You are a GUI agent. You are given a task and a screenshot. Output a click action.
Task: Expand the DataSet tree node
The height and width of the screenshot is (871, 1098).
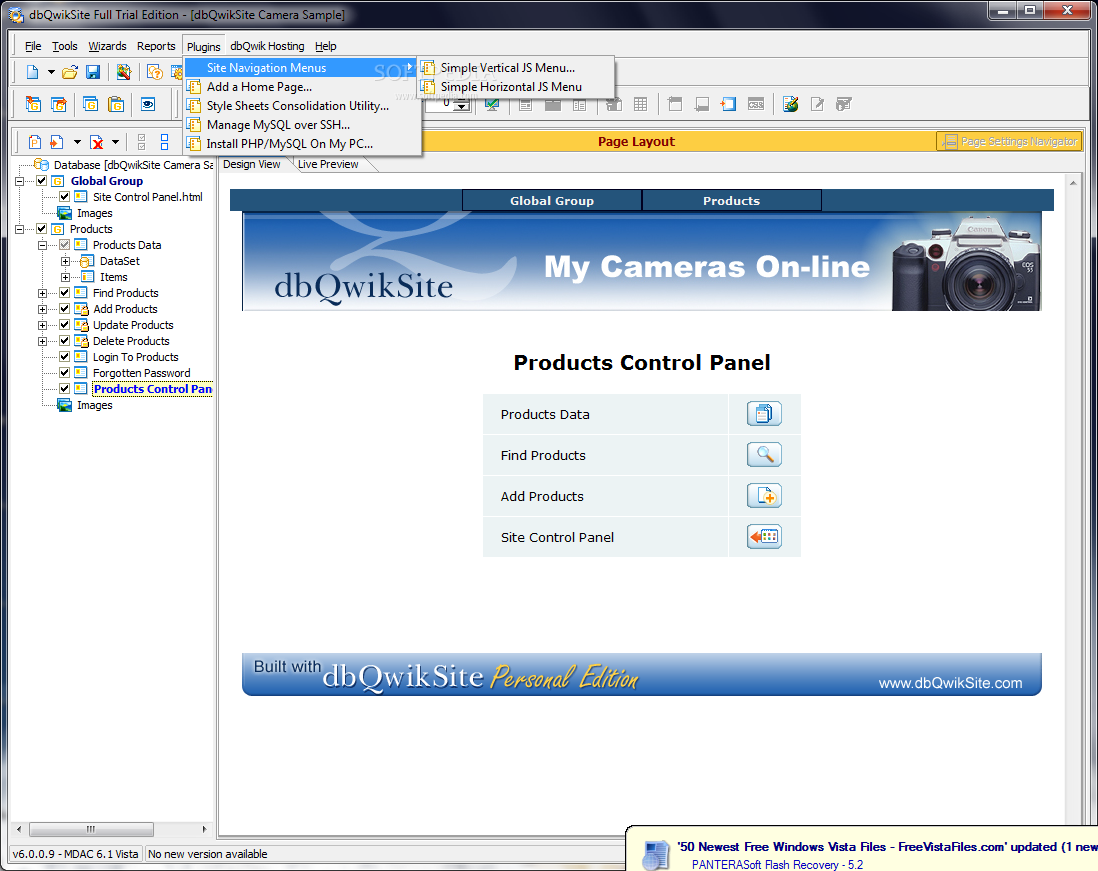(65, 261)
